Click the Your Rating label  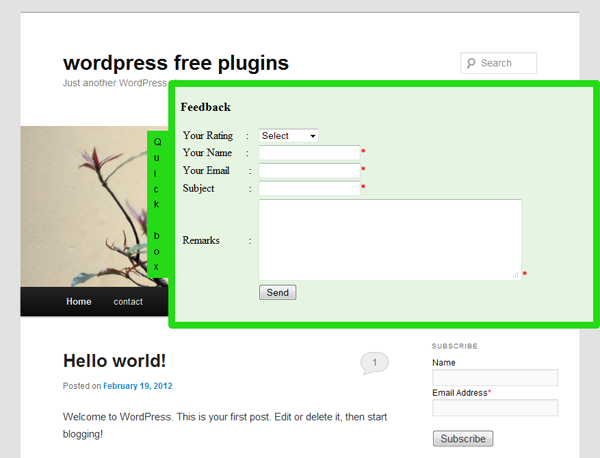[x=208, y=135]
